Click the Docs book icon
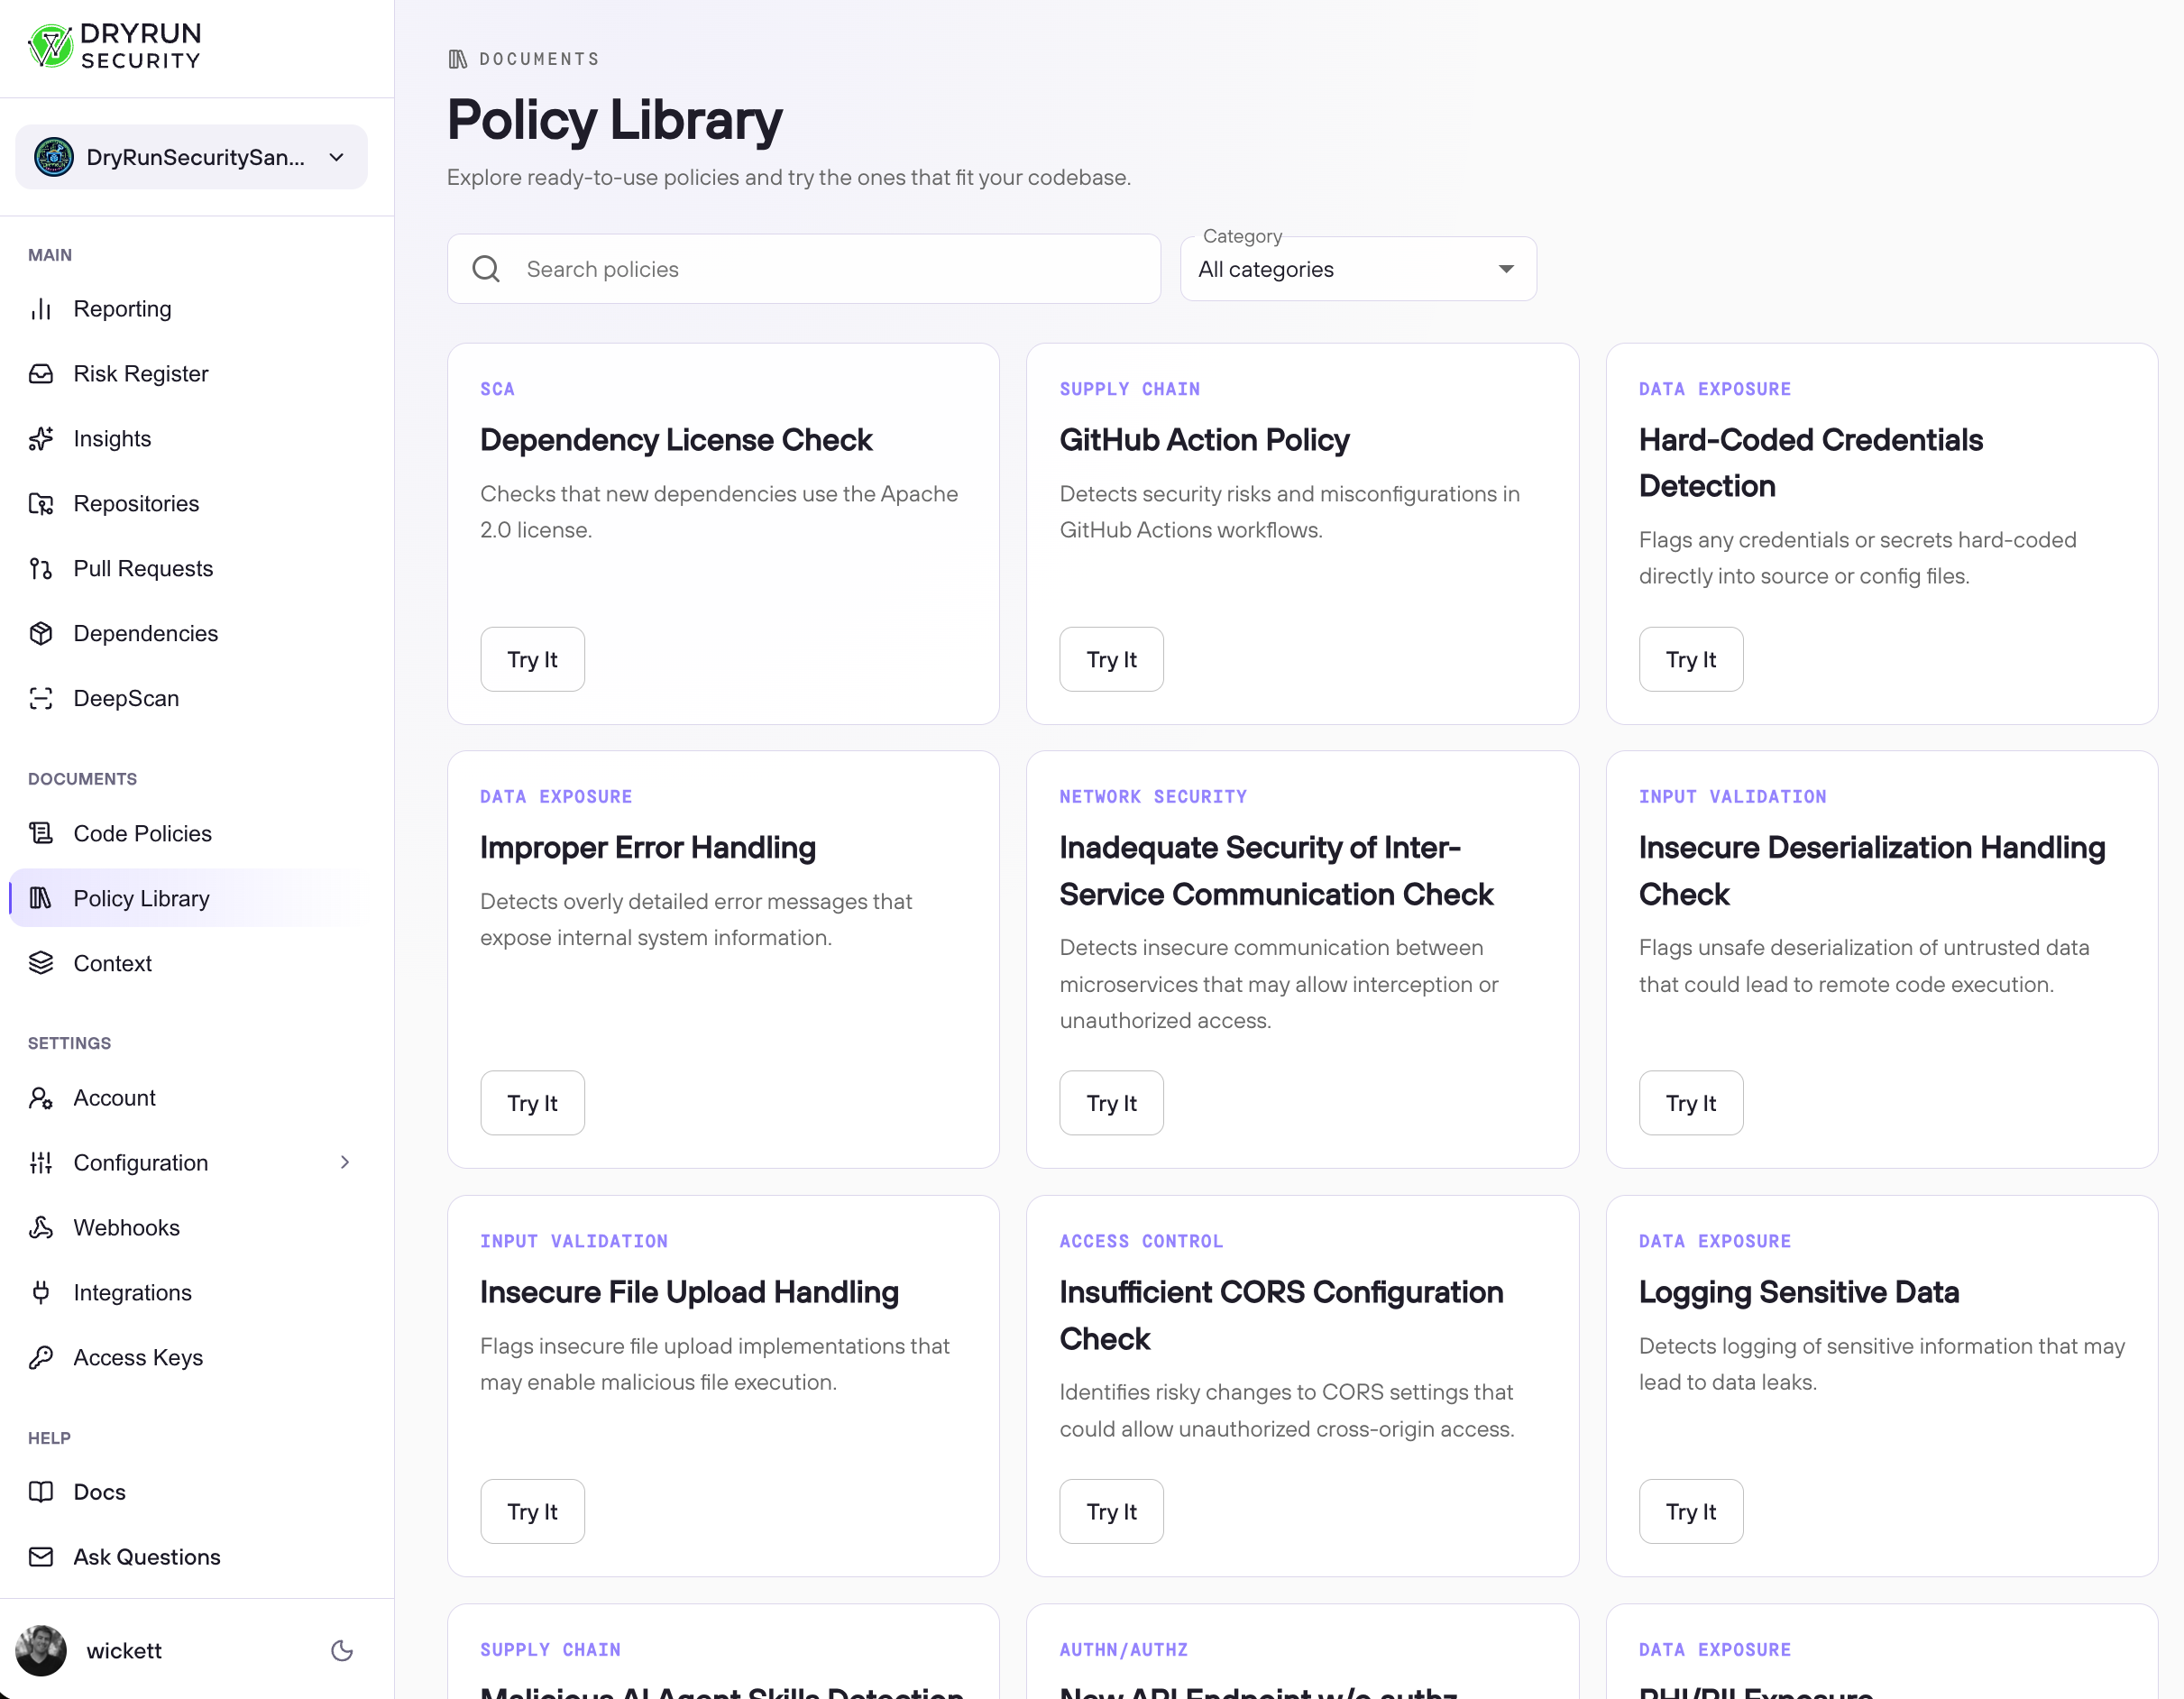2184x1699 pixels. pyautogui.click(x=41, y=1492)
